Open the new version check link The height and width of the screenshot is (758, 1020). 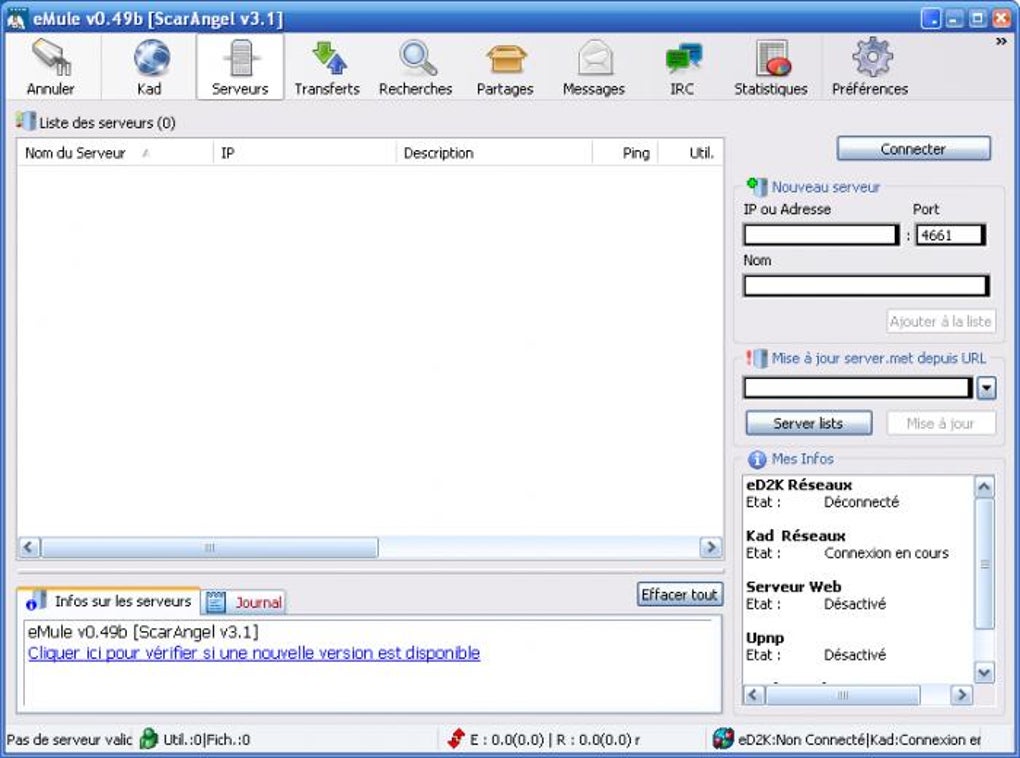point(254,653)
